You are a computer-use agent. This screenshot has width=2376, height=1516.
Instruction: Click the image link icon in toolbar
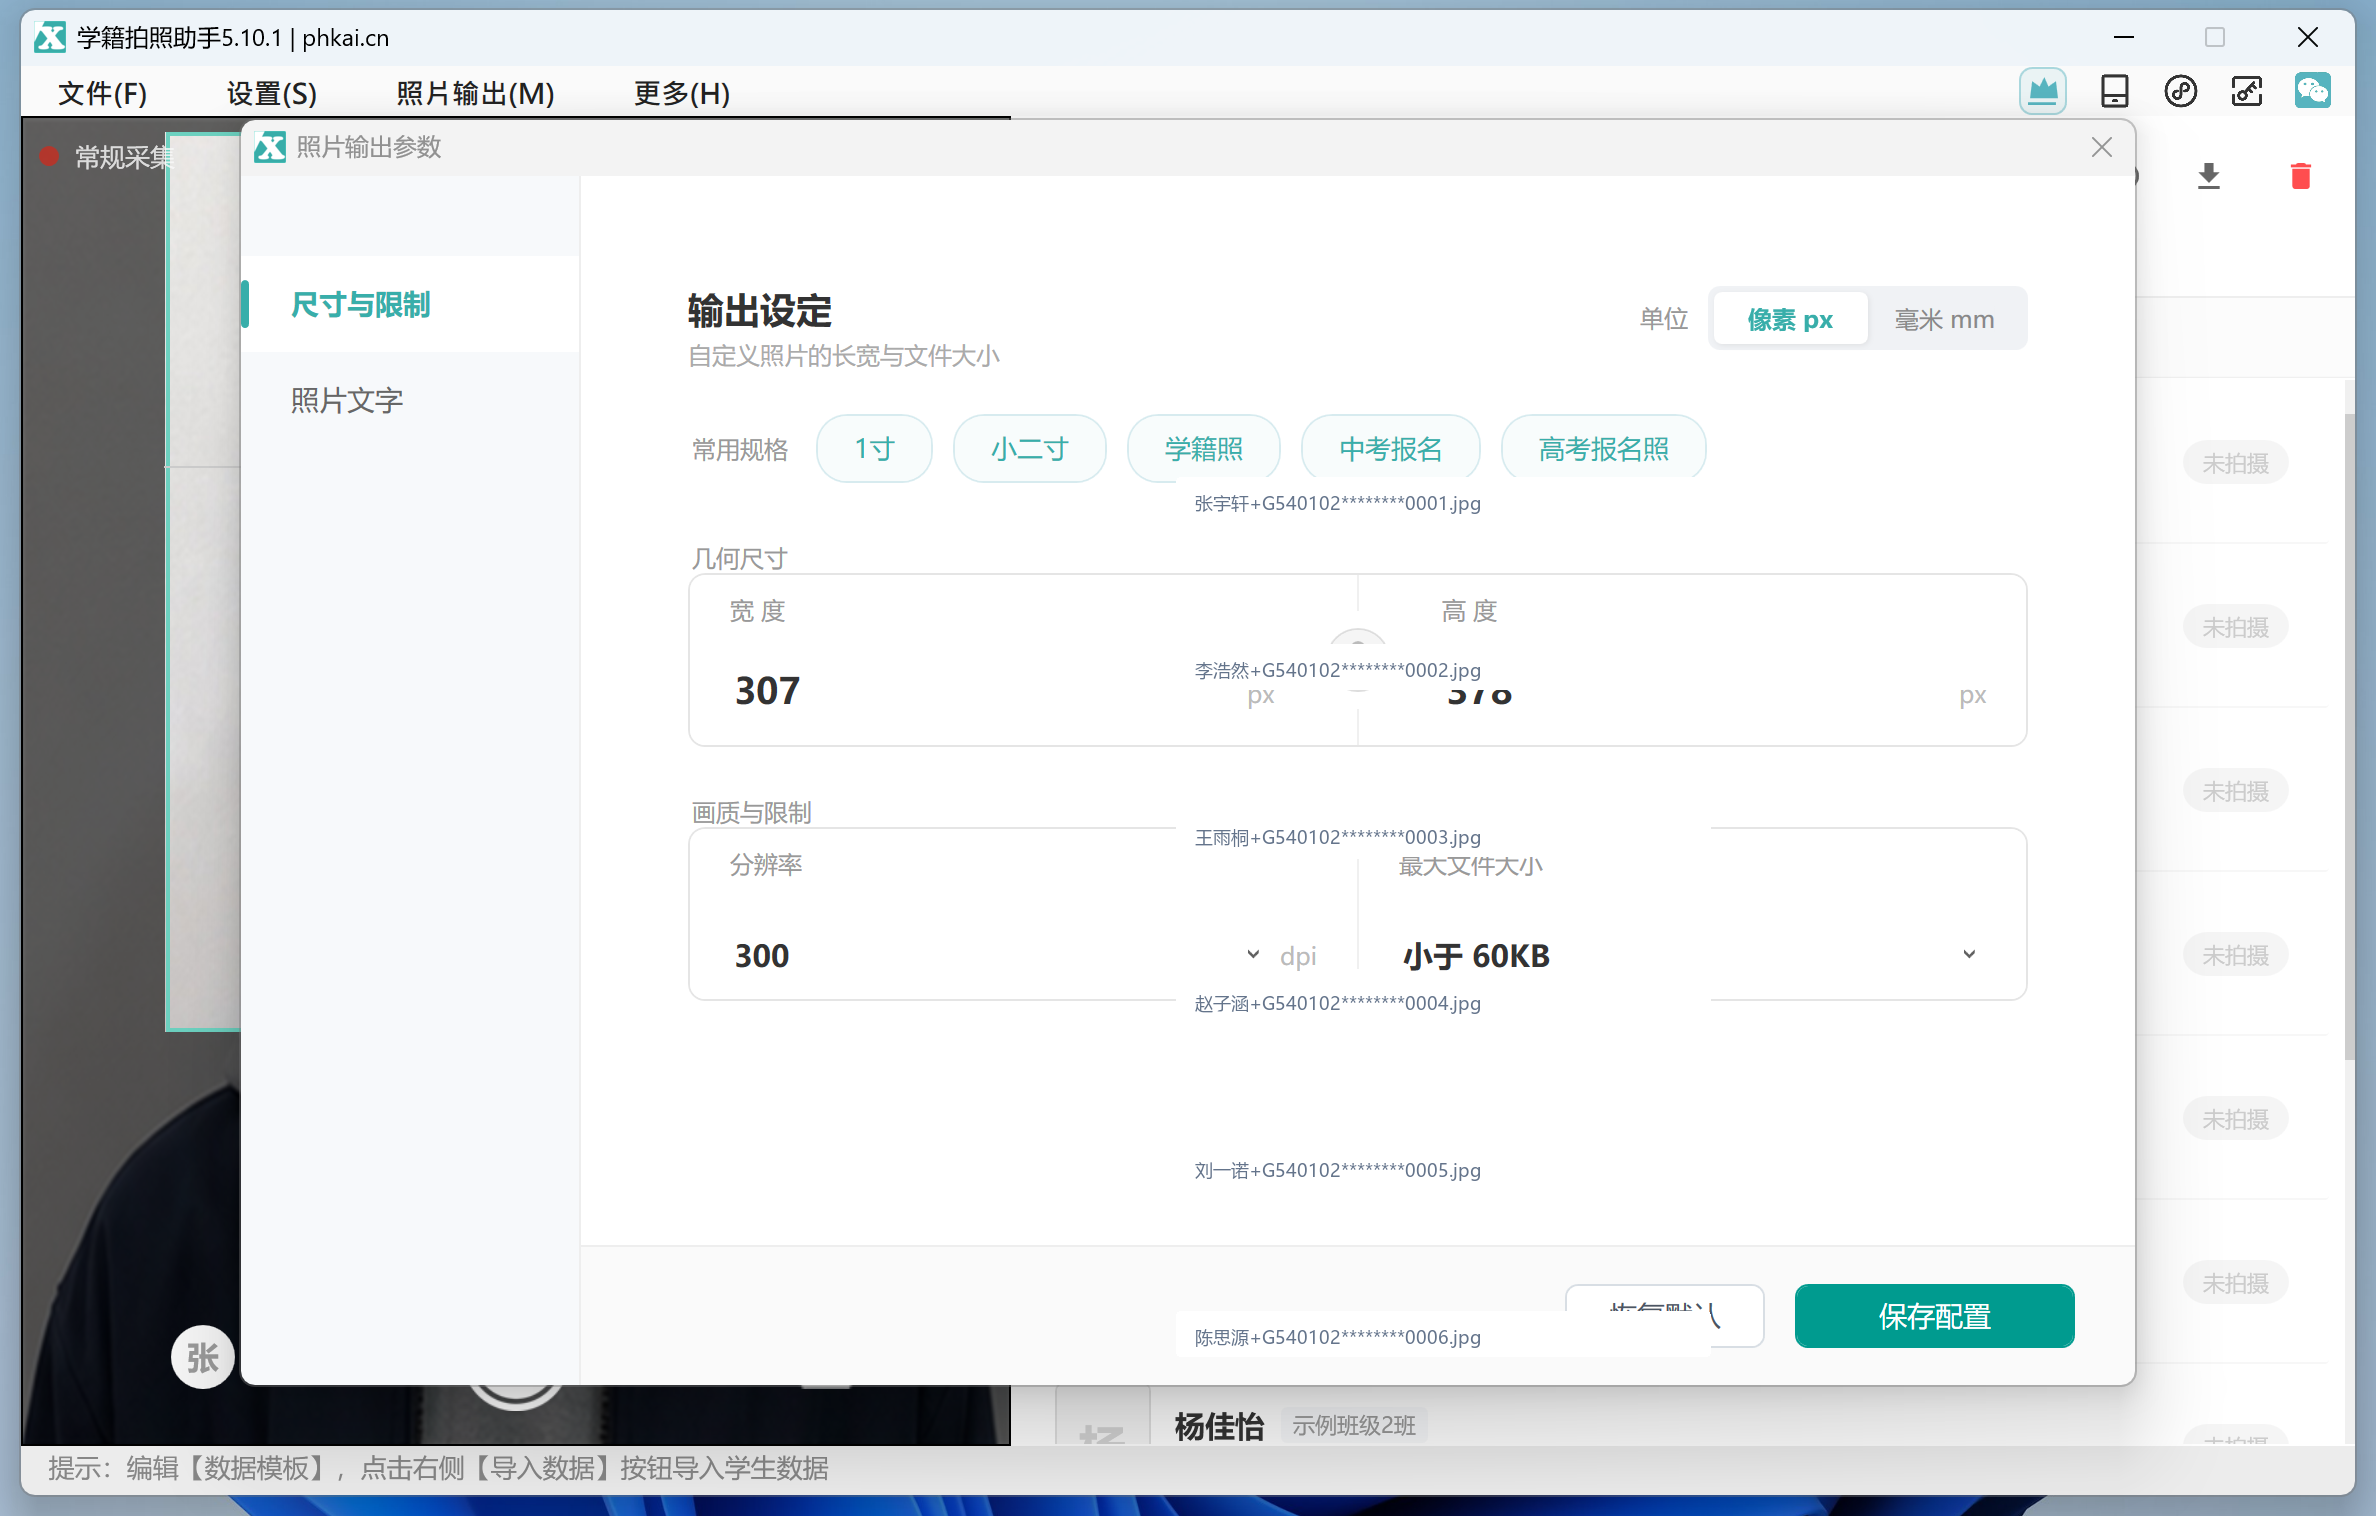[x=2247, y=92]
